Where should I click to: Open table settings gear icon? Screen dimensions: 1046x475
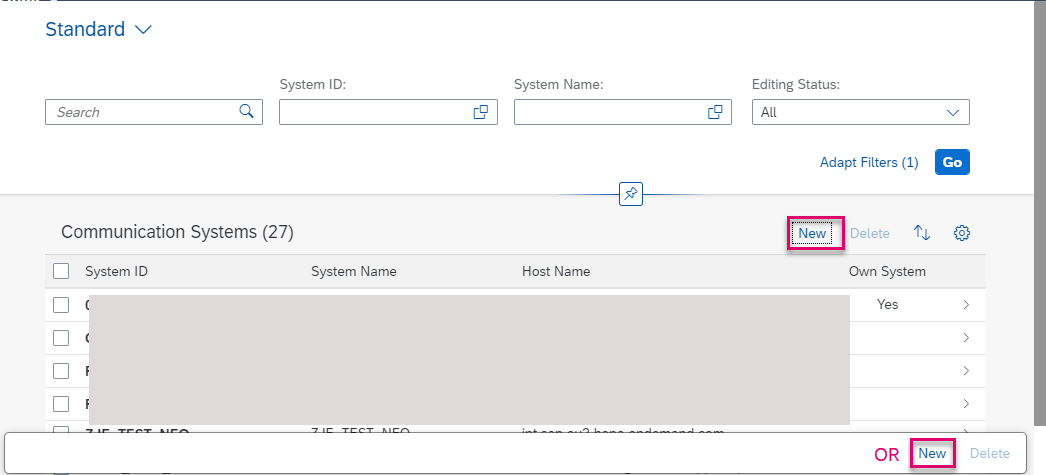(x=962, y=233)
